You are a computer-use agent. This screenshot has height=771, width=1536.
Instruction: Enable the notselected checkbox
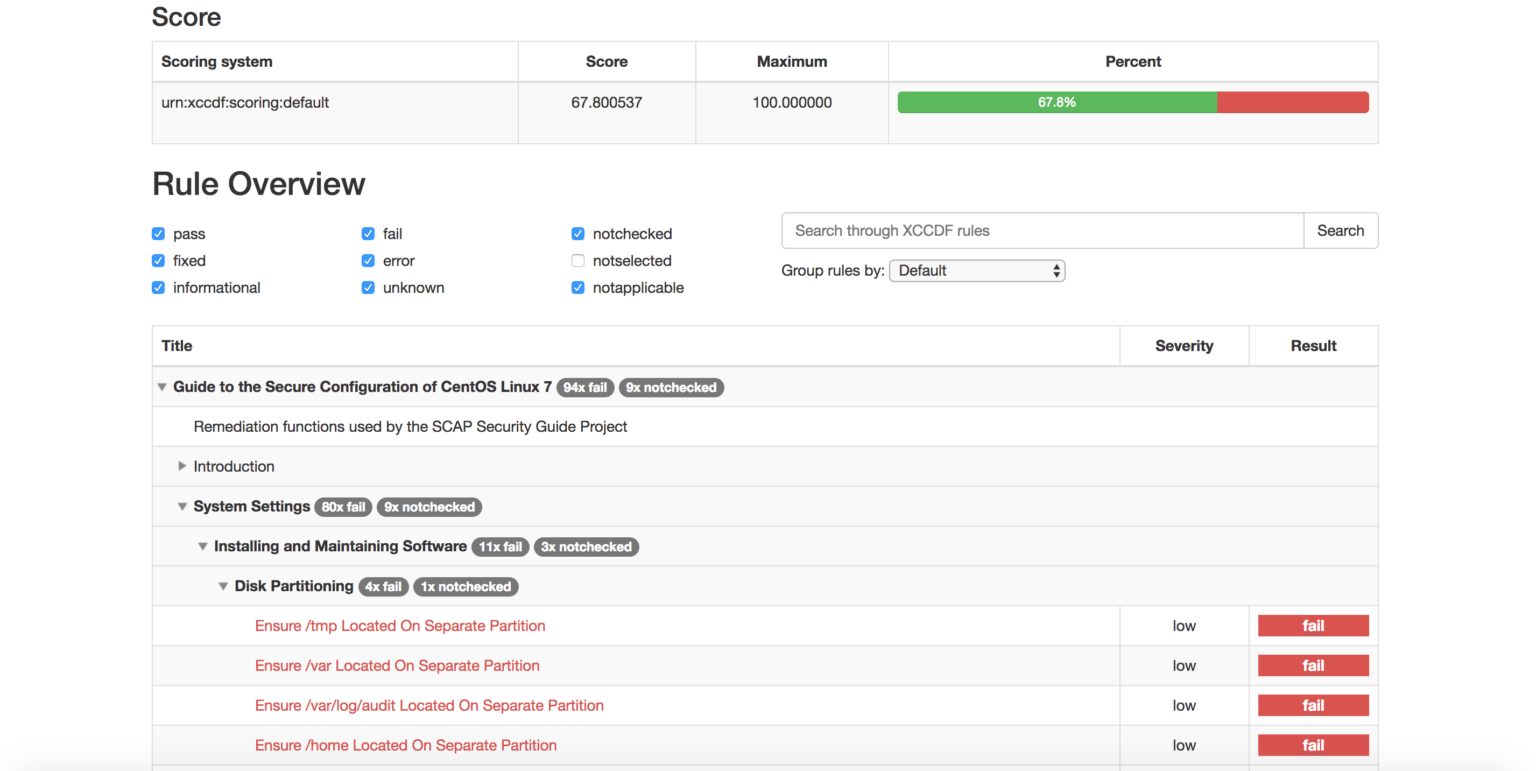pos(578,261)
